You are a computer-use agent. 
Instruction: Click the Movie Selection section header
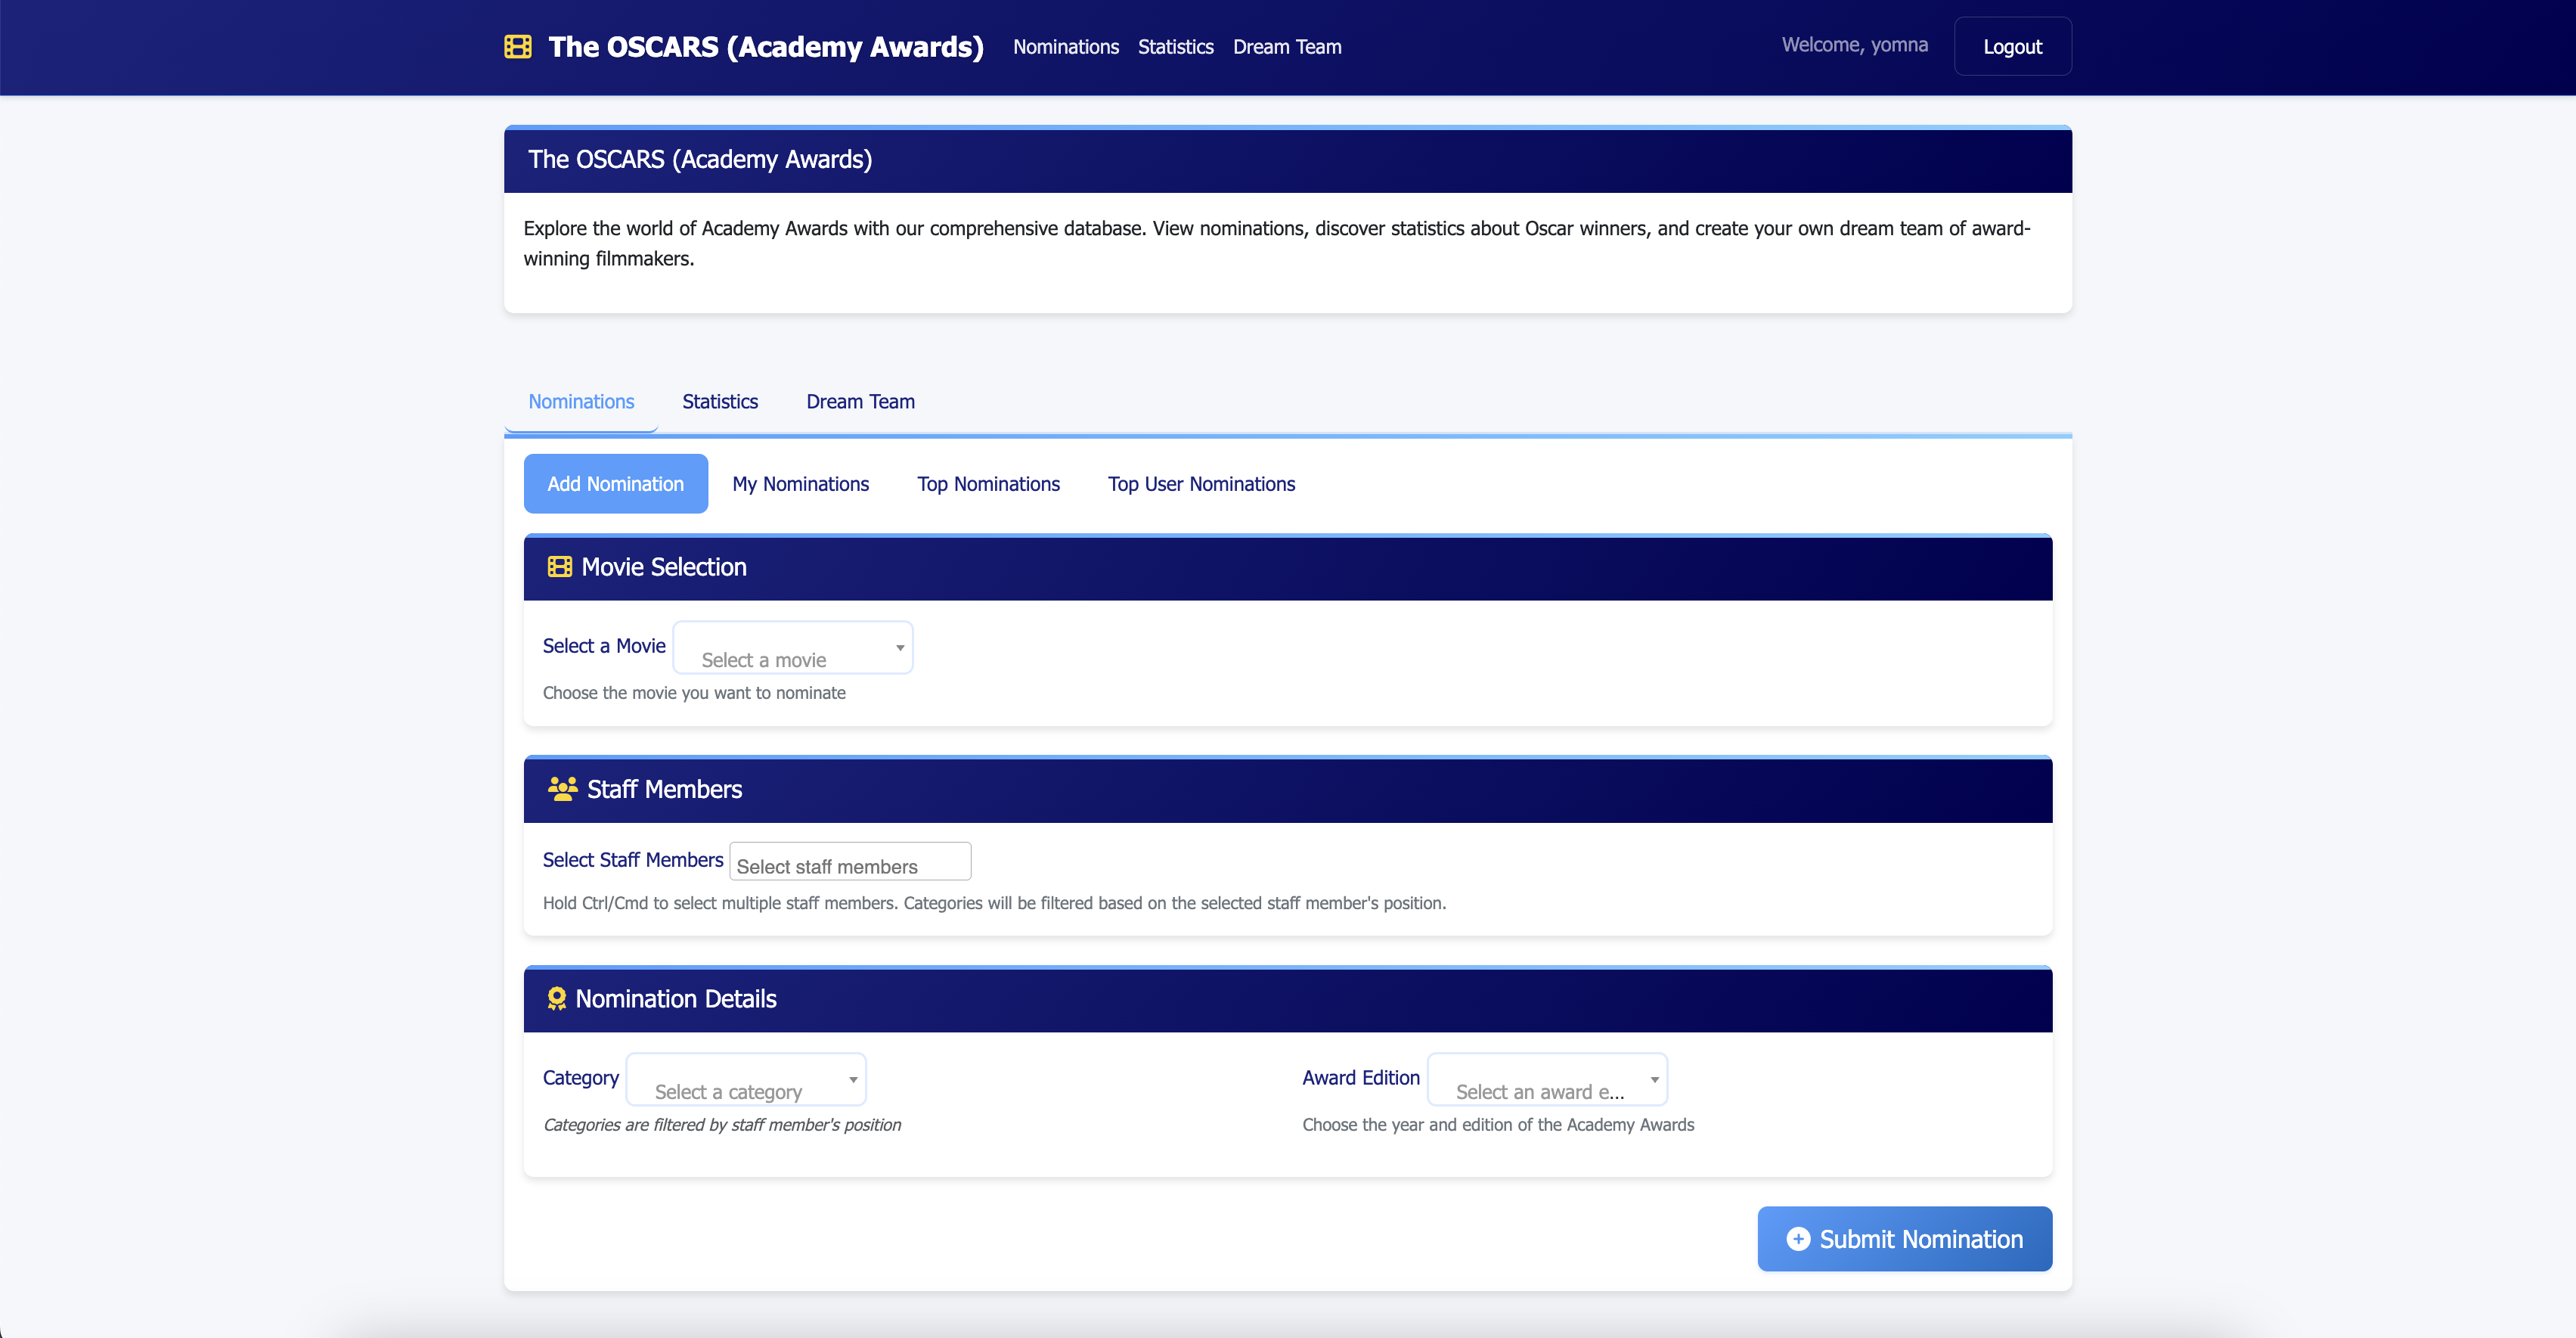(1288, 568)
